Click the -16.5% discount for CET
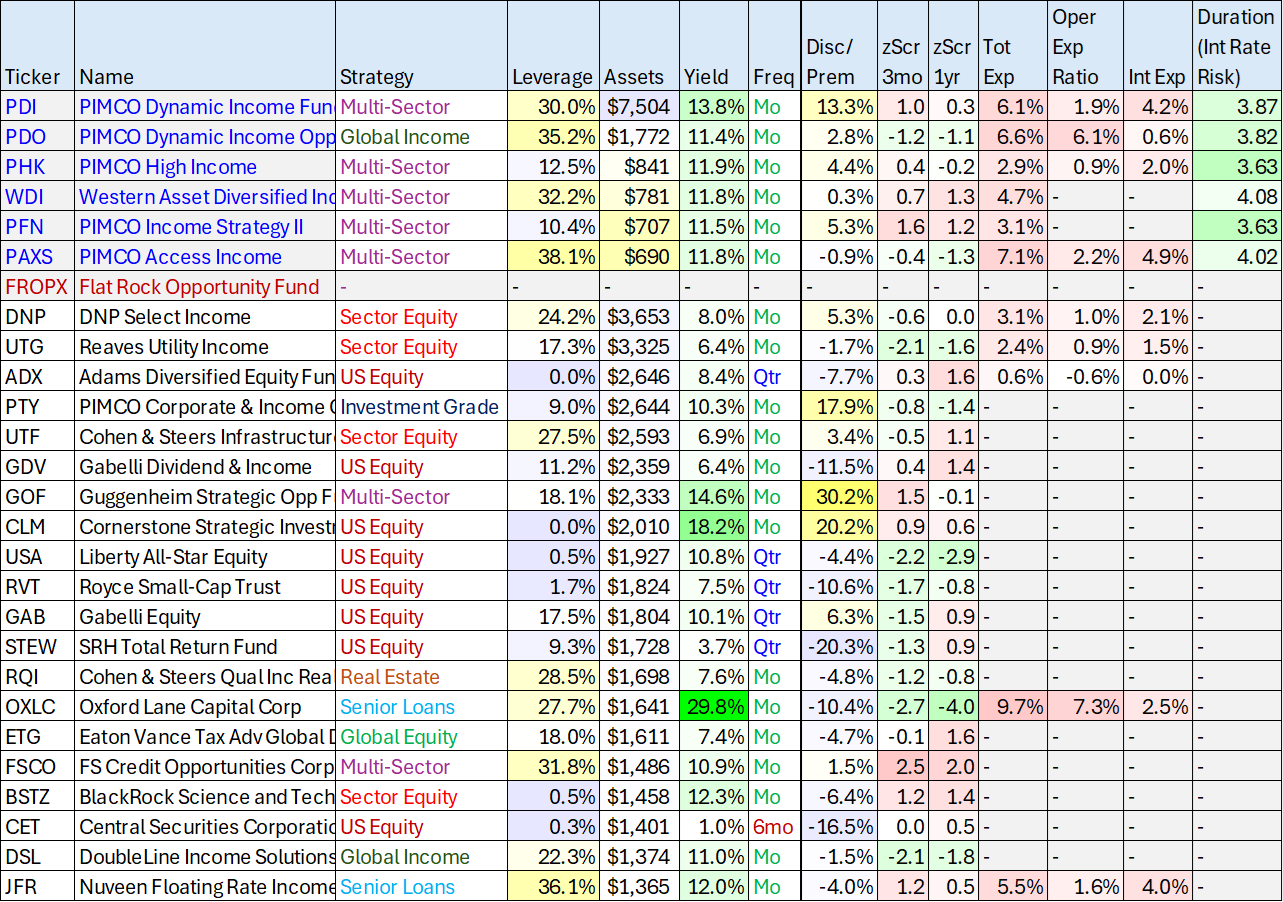This screenshot has height=902, width=1283. pyautogui.click(x=839, y=827)
